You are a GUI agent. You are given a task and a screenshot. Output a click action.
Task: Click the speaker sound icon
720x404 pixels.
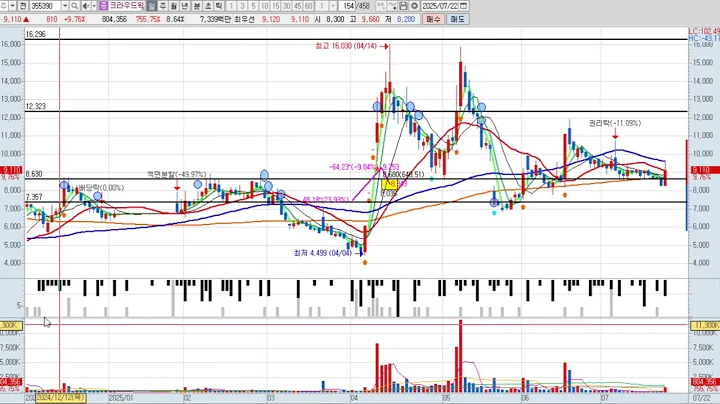point(86,6)
